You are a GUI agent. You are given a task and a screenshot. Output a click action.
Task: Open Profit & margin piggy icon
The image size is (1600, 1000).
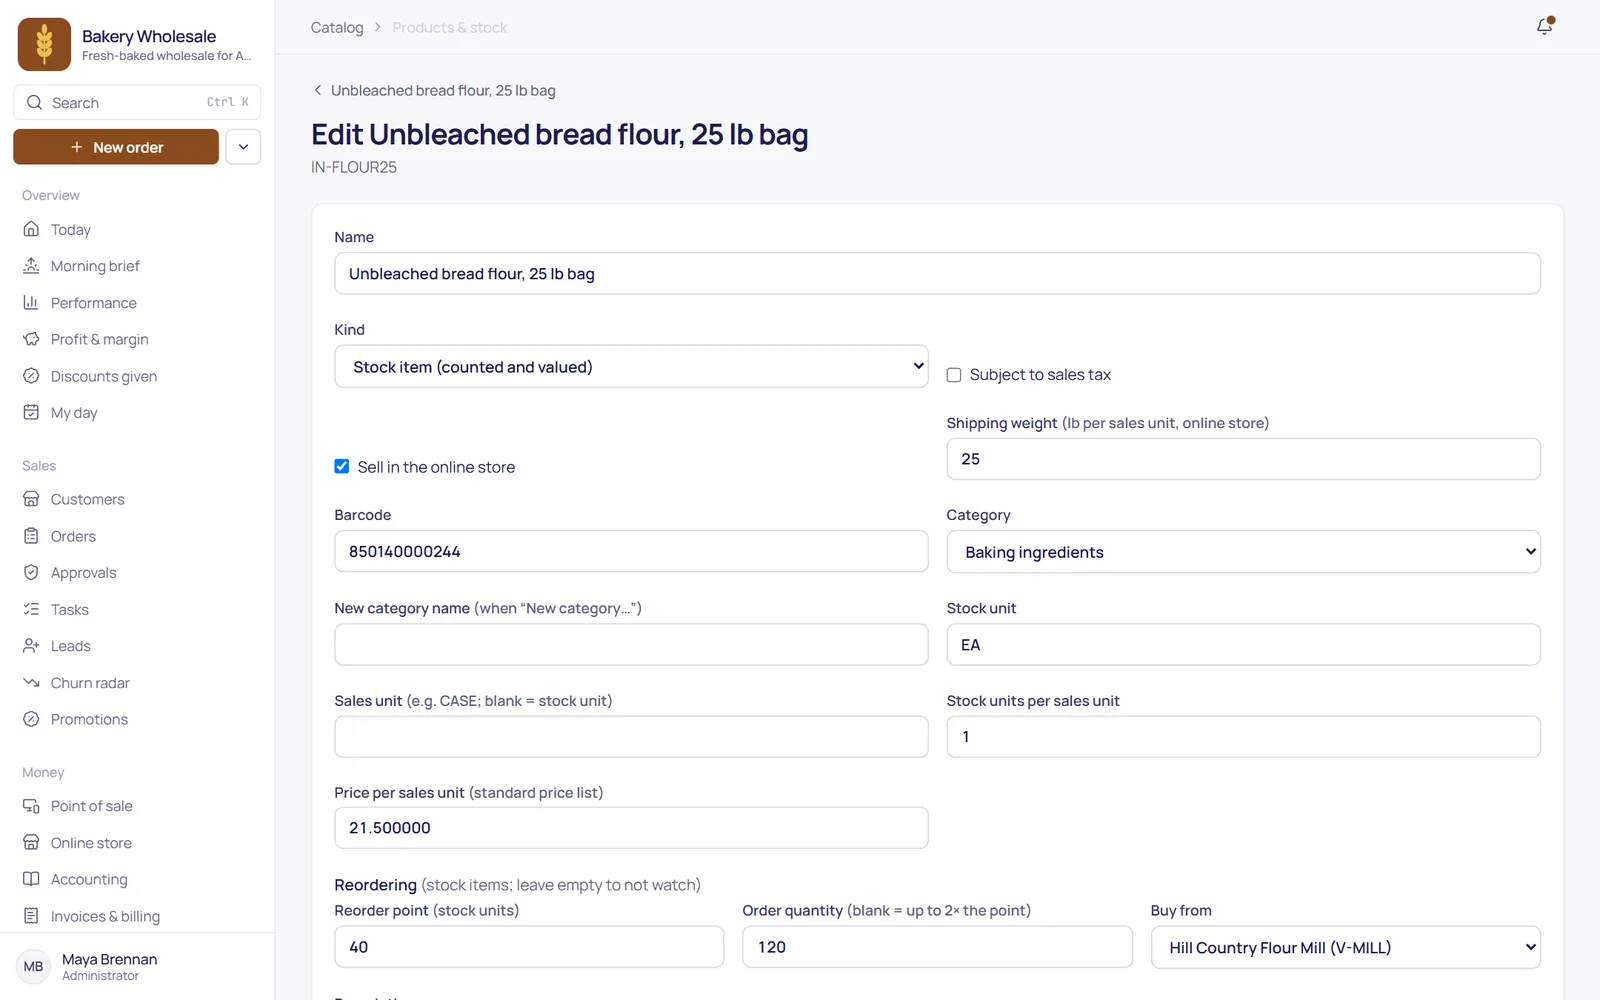pos(31,339)
